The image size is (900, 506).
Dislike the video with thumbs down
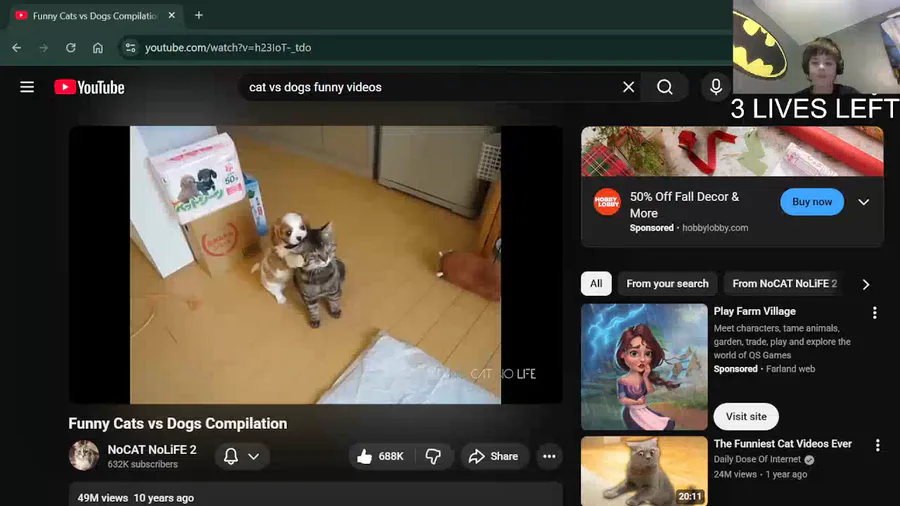[x=433, y=456]
